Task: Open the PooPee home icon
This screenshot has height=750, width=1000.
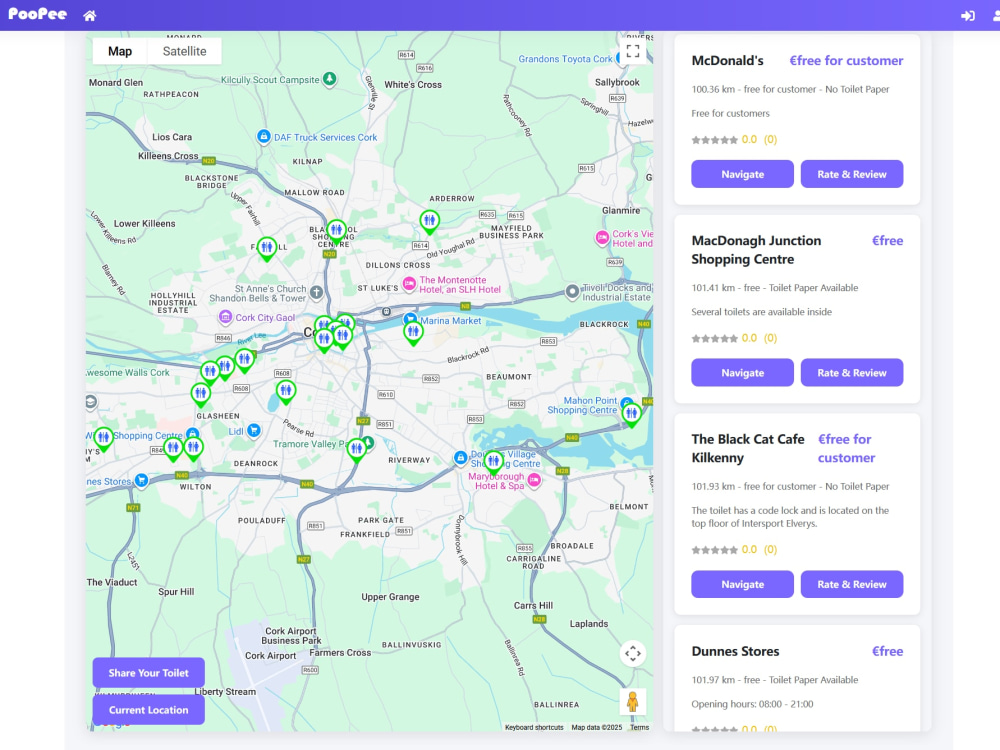Action: [x=90, y=15]
